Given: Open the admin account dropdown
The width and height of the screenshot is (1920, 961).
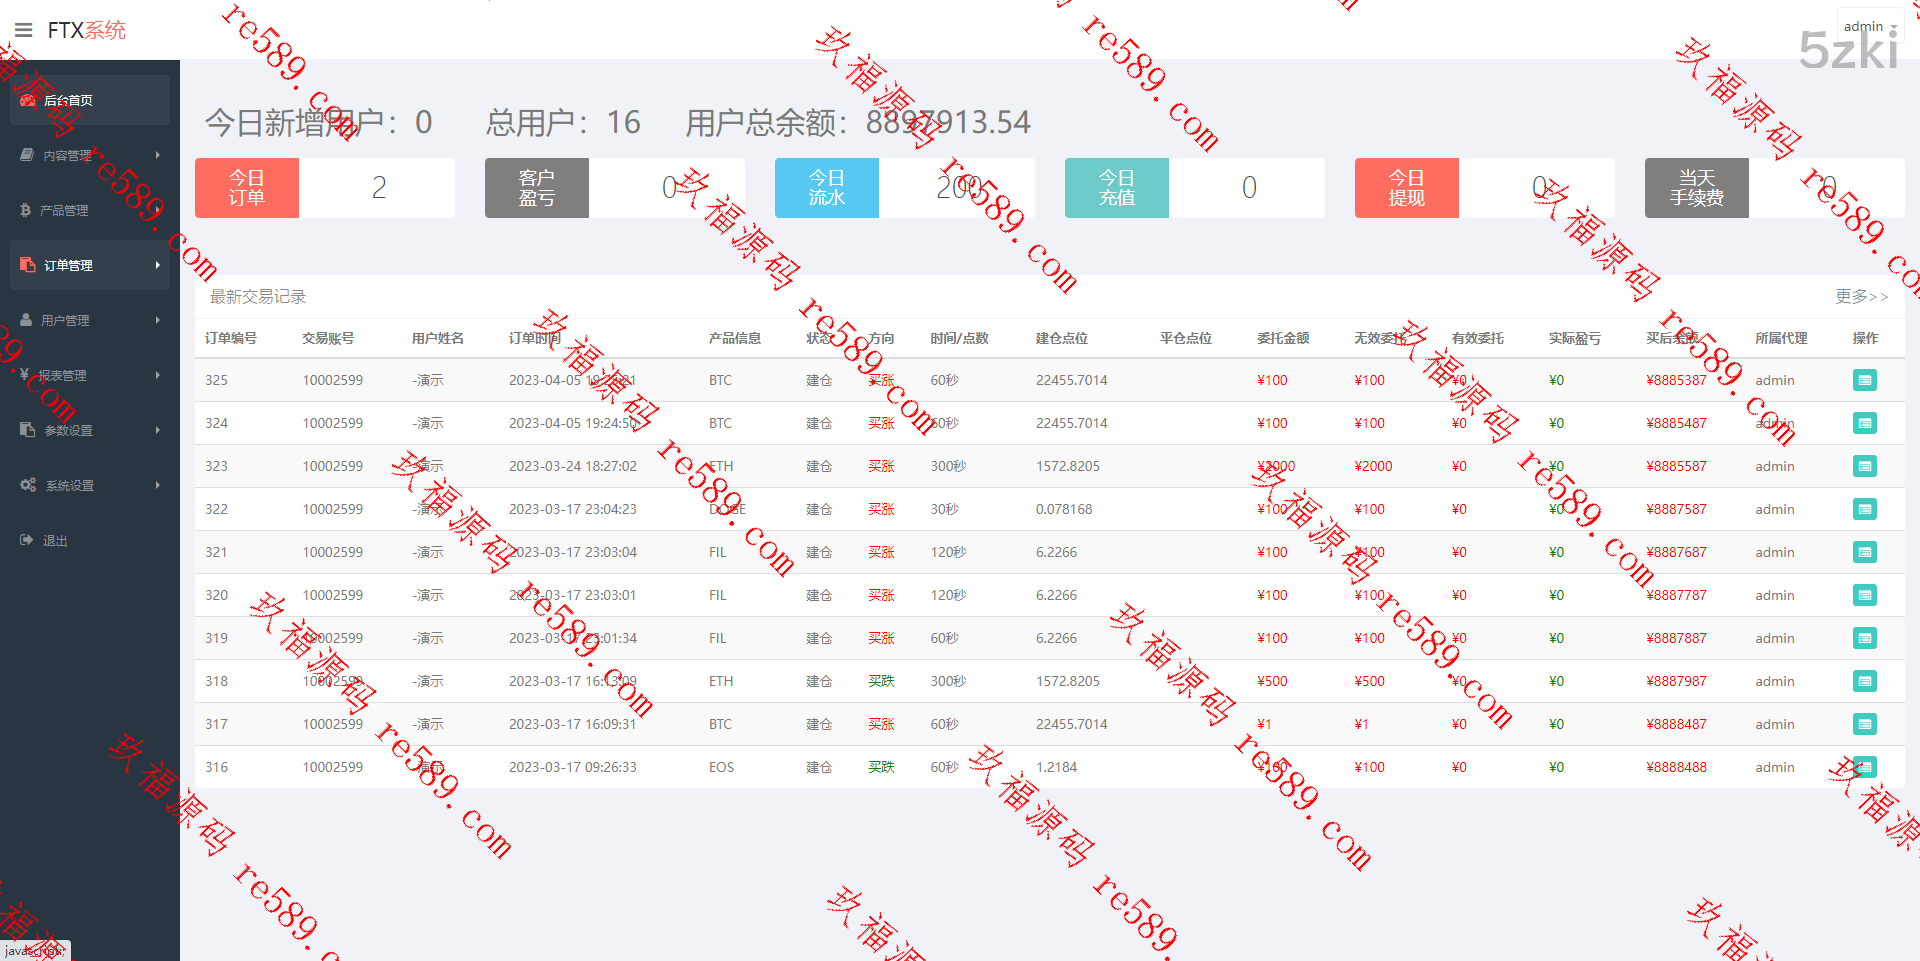Looking at the screenshot, I should coord(1869,26).
